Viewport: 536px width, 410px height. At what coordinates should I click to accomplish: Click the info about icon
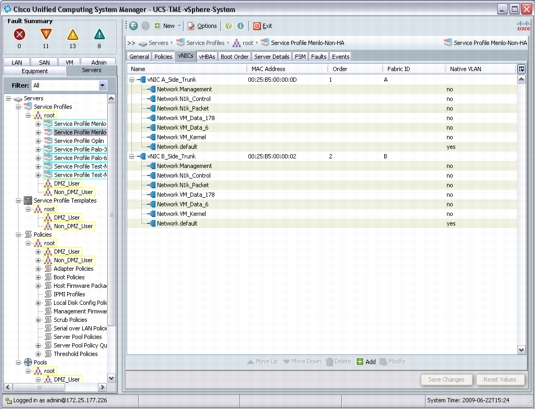pos(241,26)
